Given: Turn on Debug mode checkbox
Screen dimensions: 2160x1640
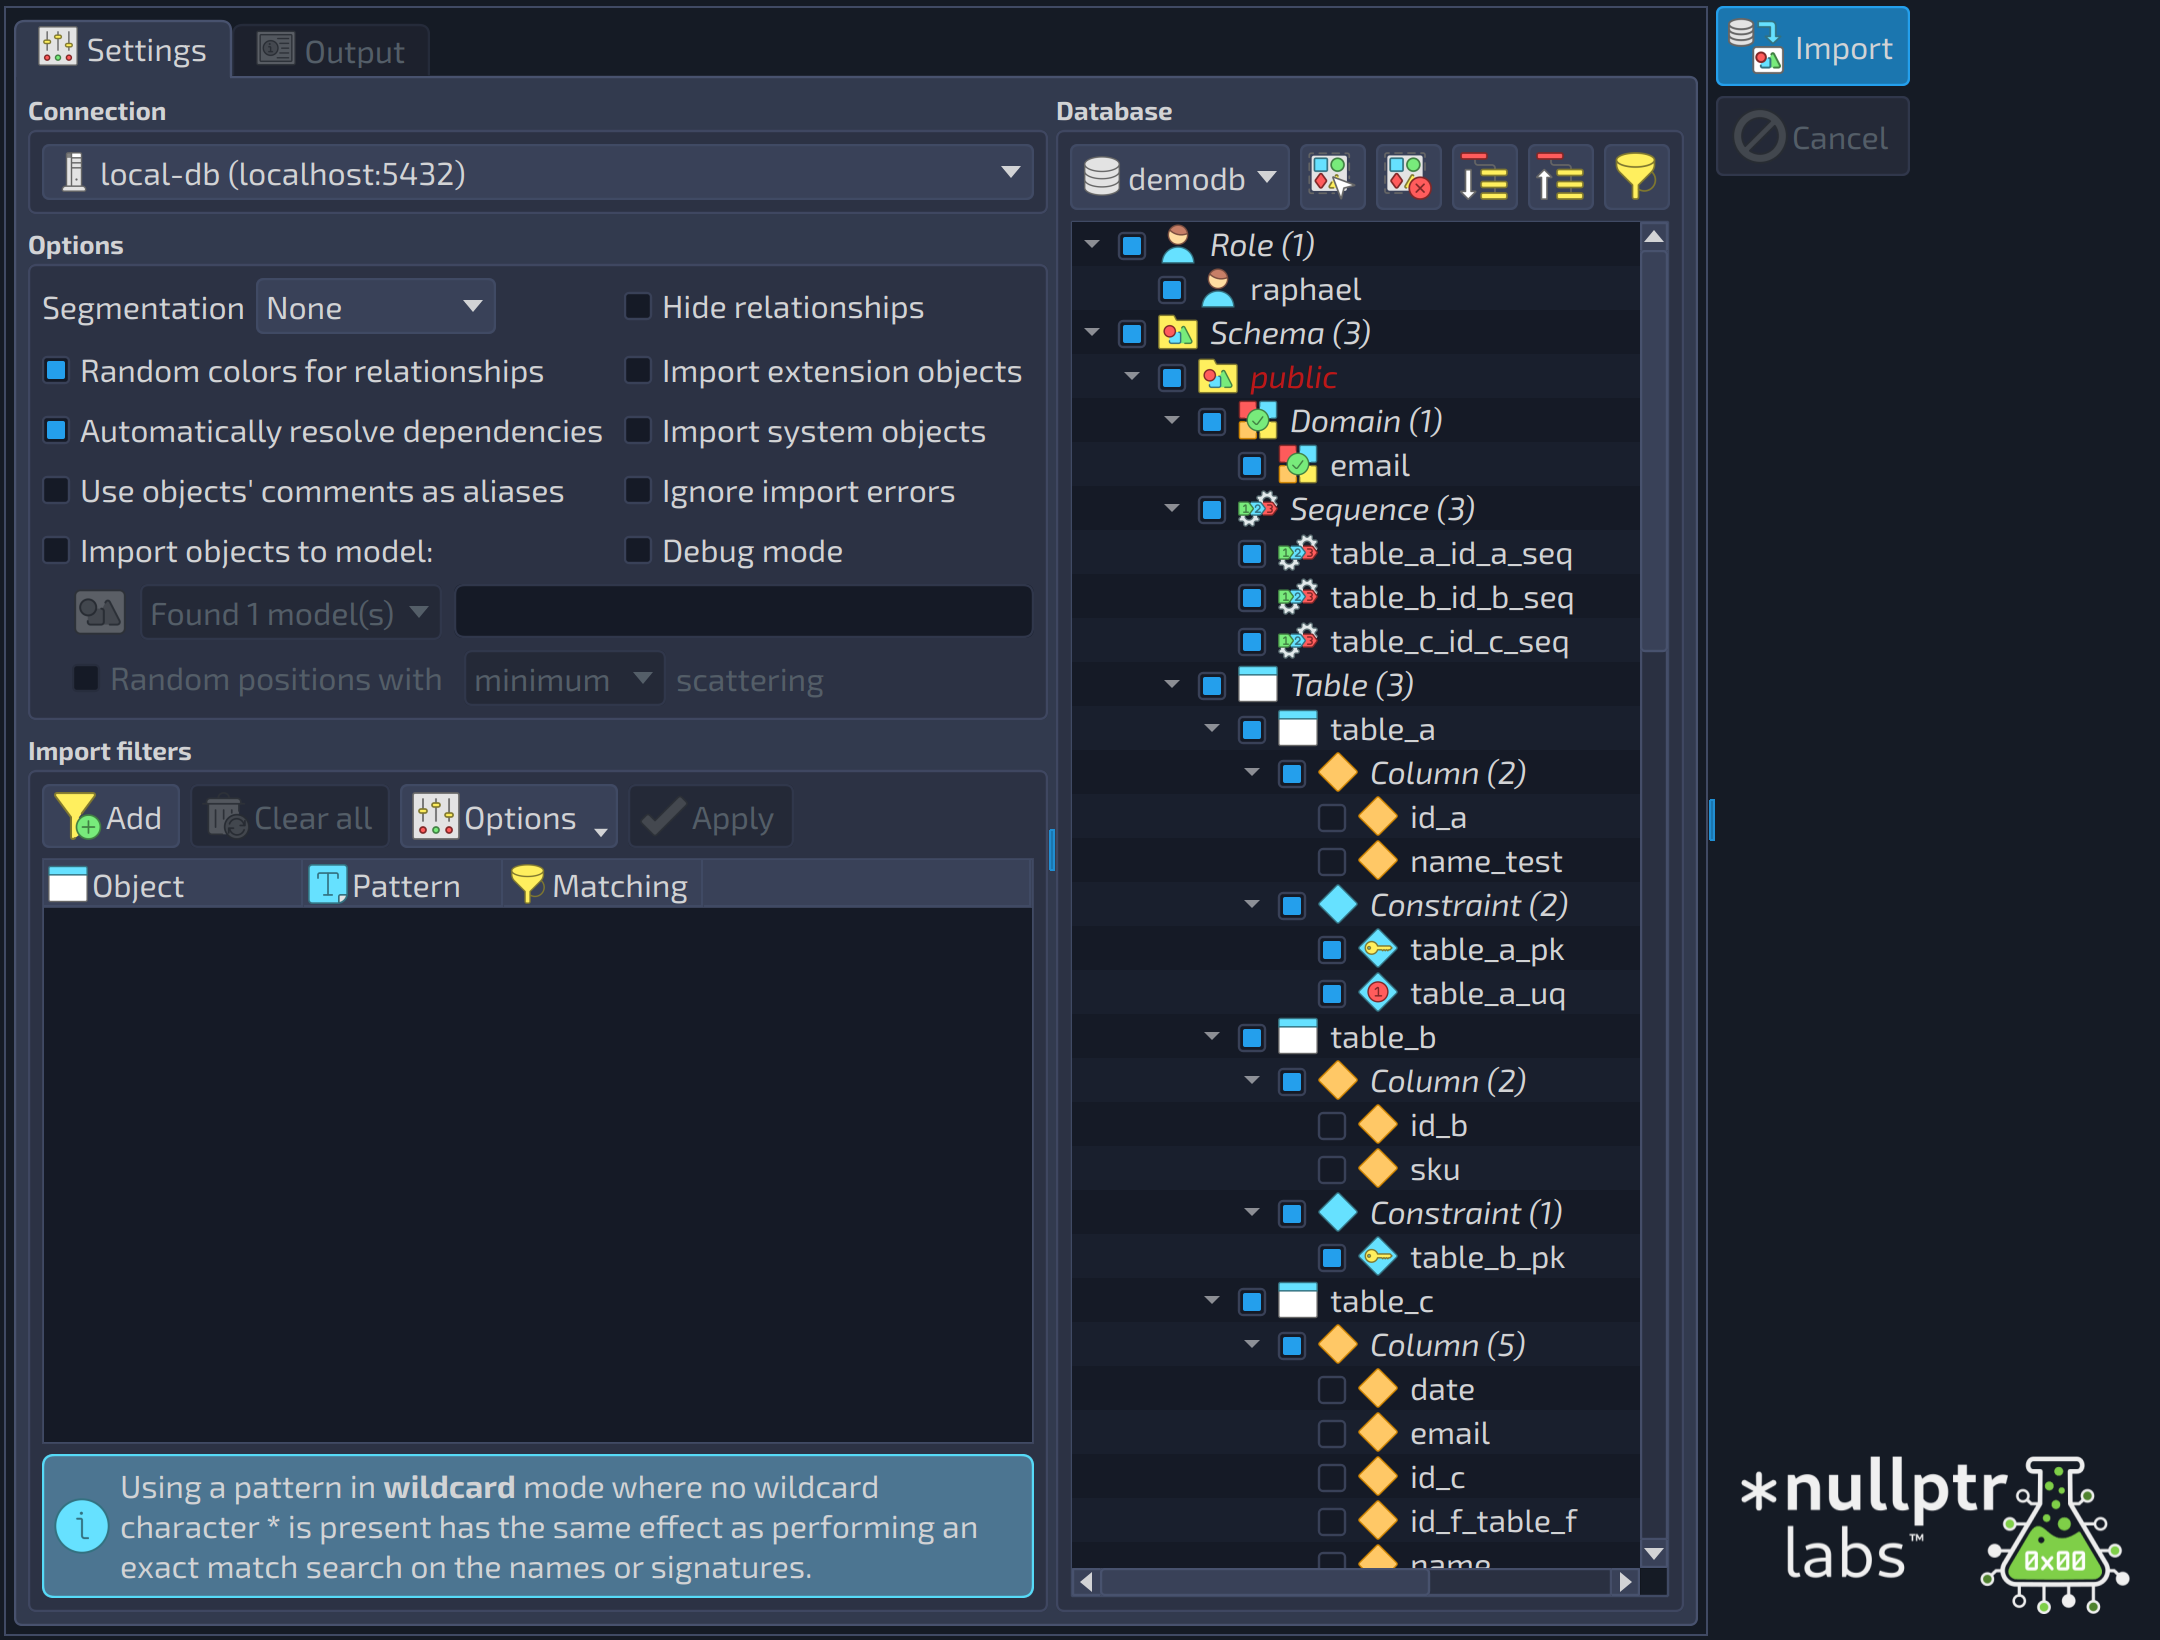Looking at the screenshot, I should pos(638,551).
